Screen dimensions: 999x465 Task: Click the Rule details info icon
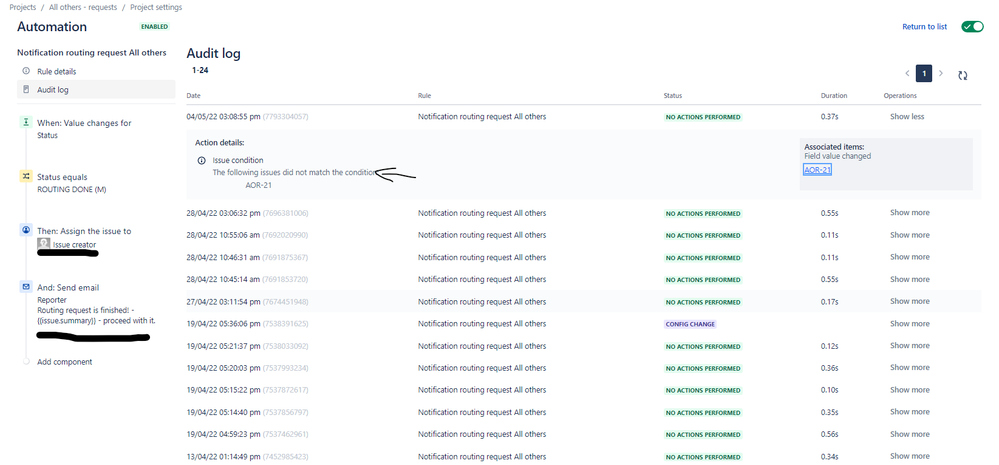click(x=26, y=71)
